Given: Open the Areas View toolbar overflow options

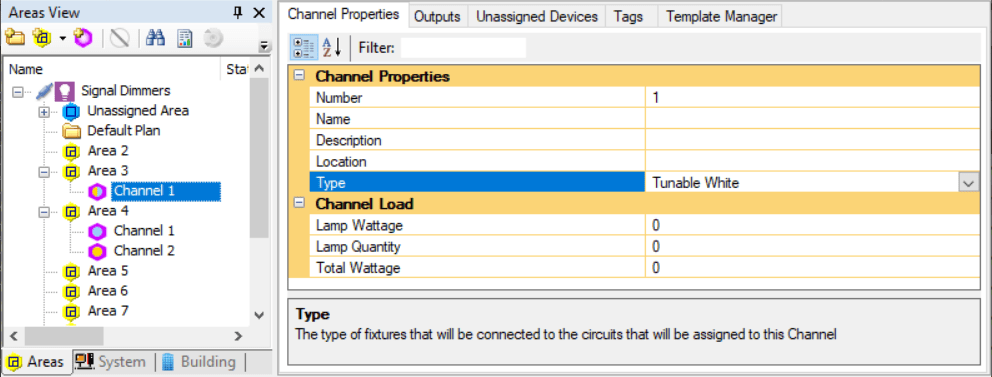Looking at the screenshot, I should 265,46.
